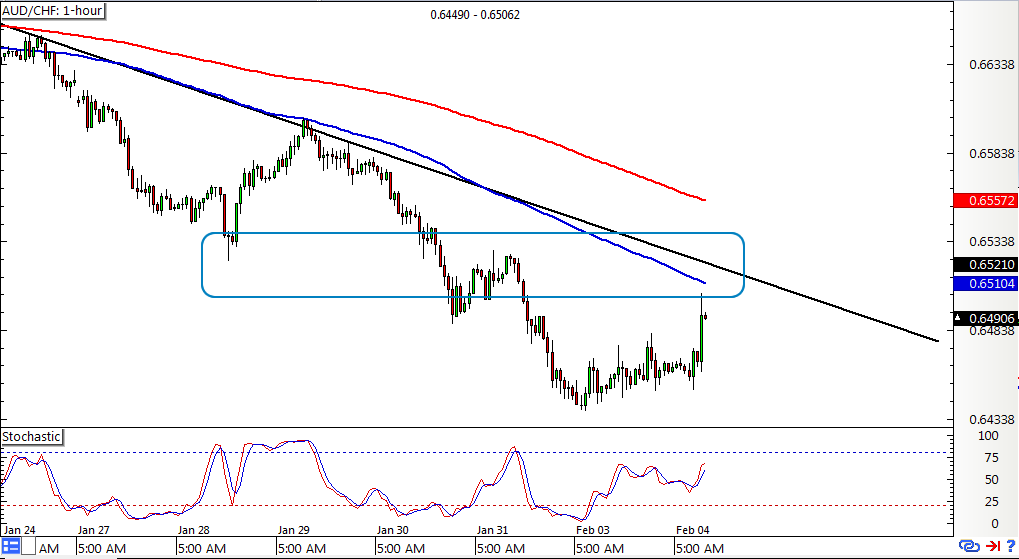Click the 0.64906 current price tag
Image resolution: width=1019 pixels, height=559 pixels.
[x=985, y=318]
